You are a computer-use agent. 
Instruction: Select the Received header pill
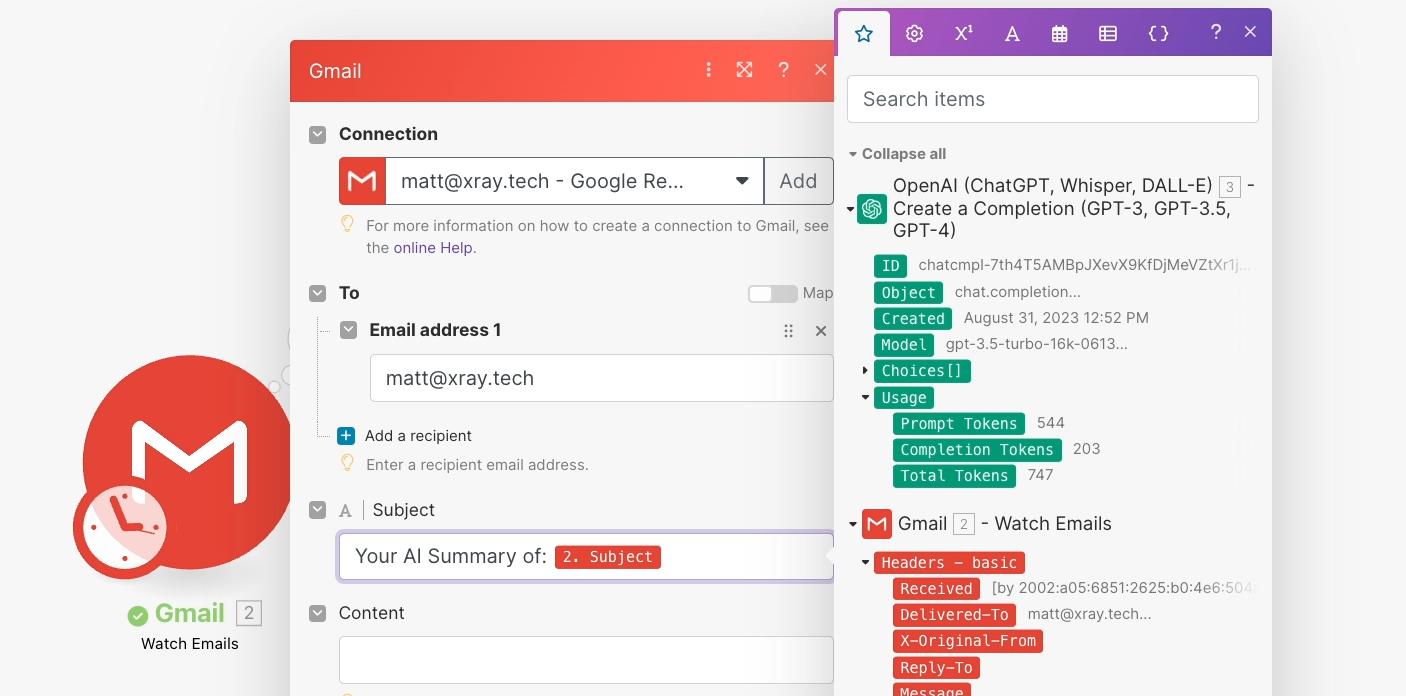936,589
